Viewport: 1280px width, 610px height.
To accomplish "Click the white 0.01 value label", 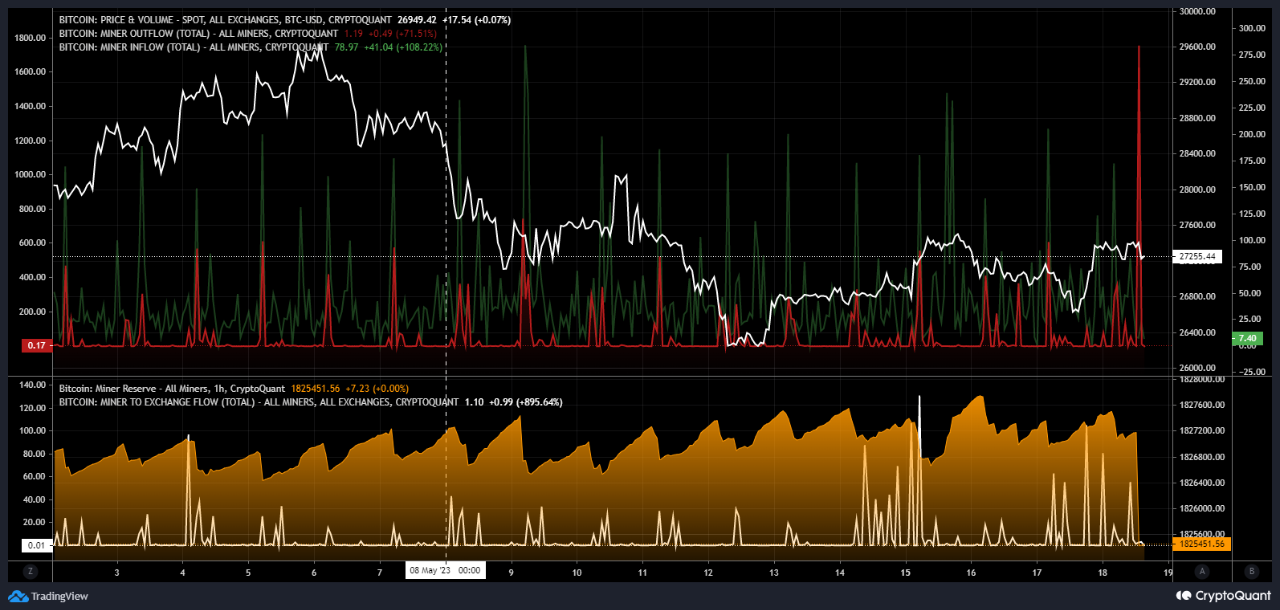I will point(35,545).
